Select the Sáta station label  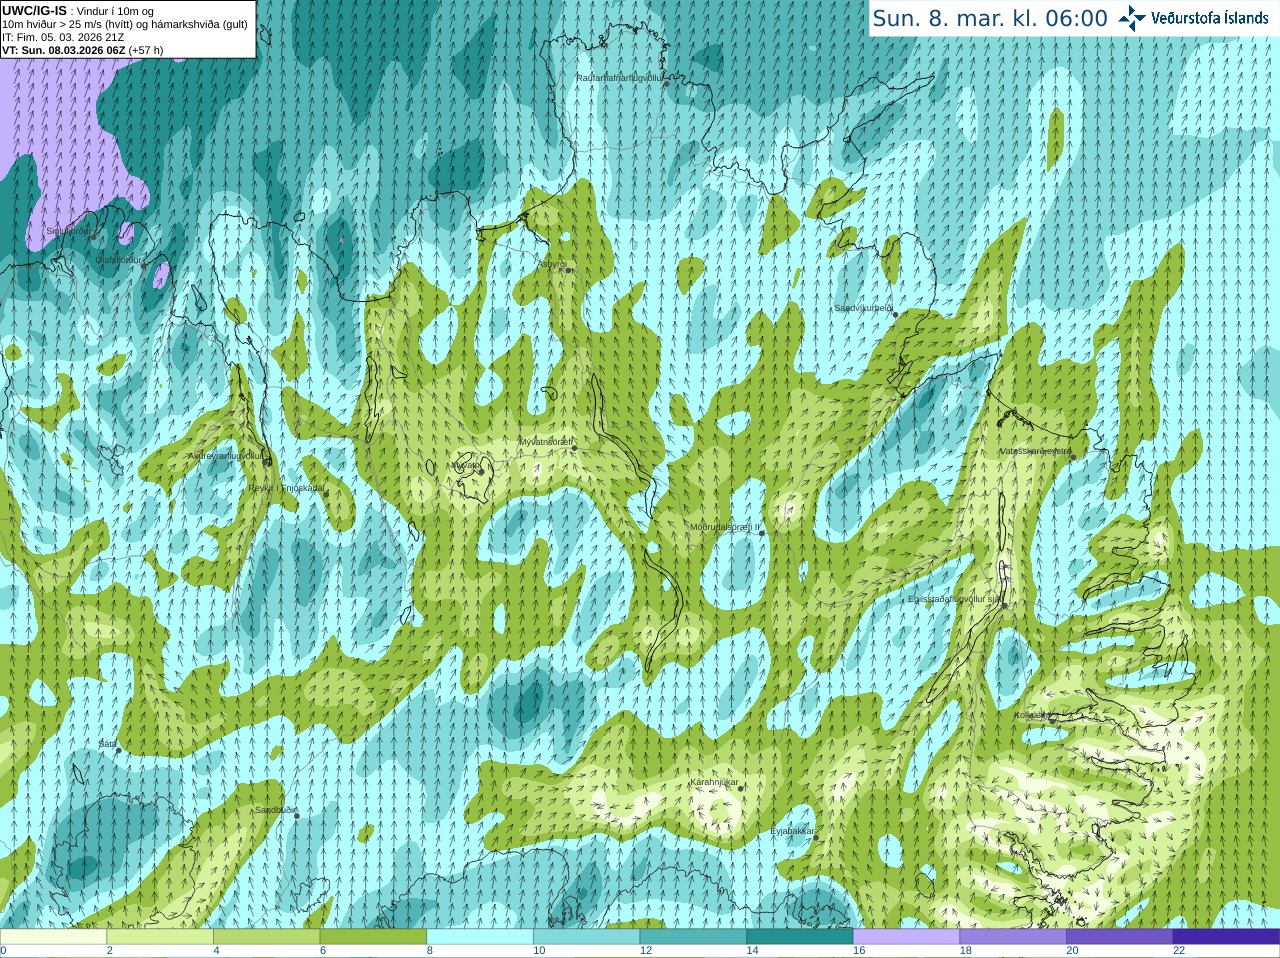[107, 744]
